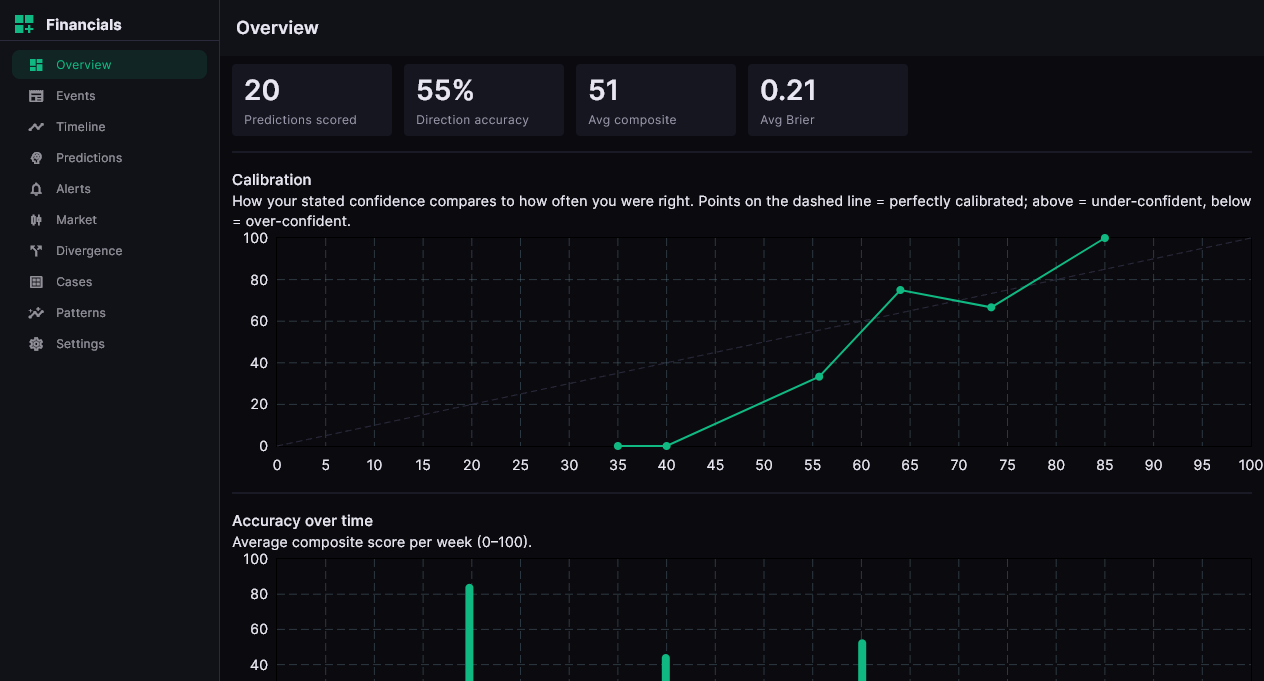The image size is (1264, 681).
Task: Click the Alerts bell icon
Action: [36, 189]
